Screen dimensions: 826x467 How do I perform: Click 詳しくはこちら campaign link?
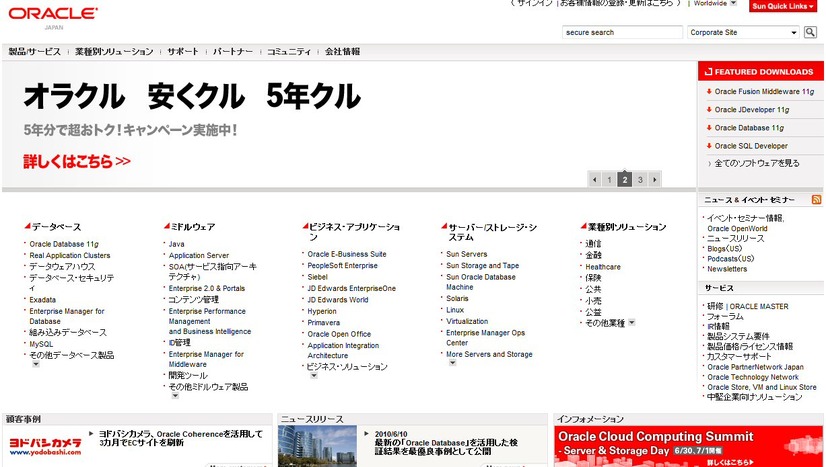pos(77,161)
